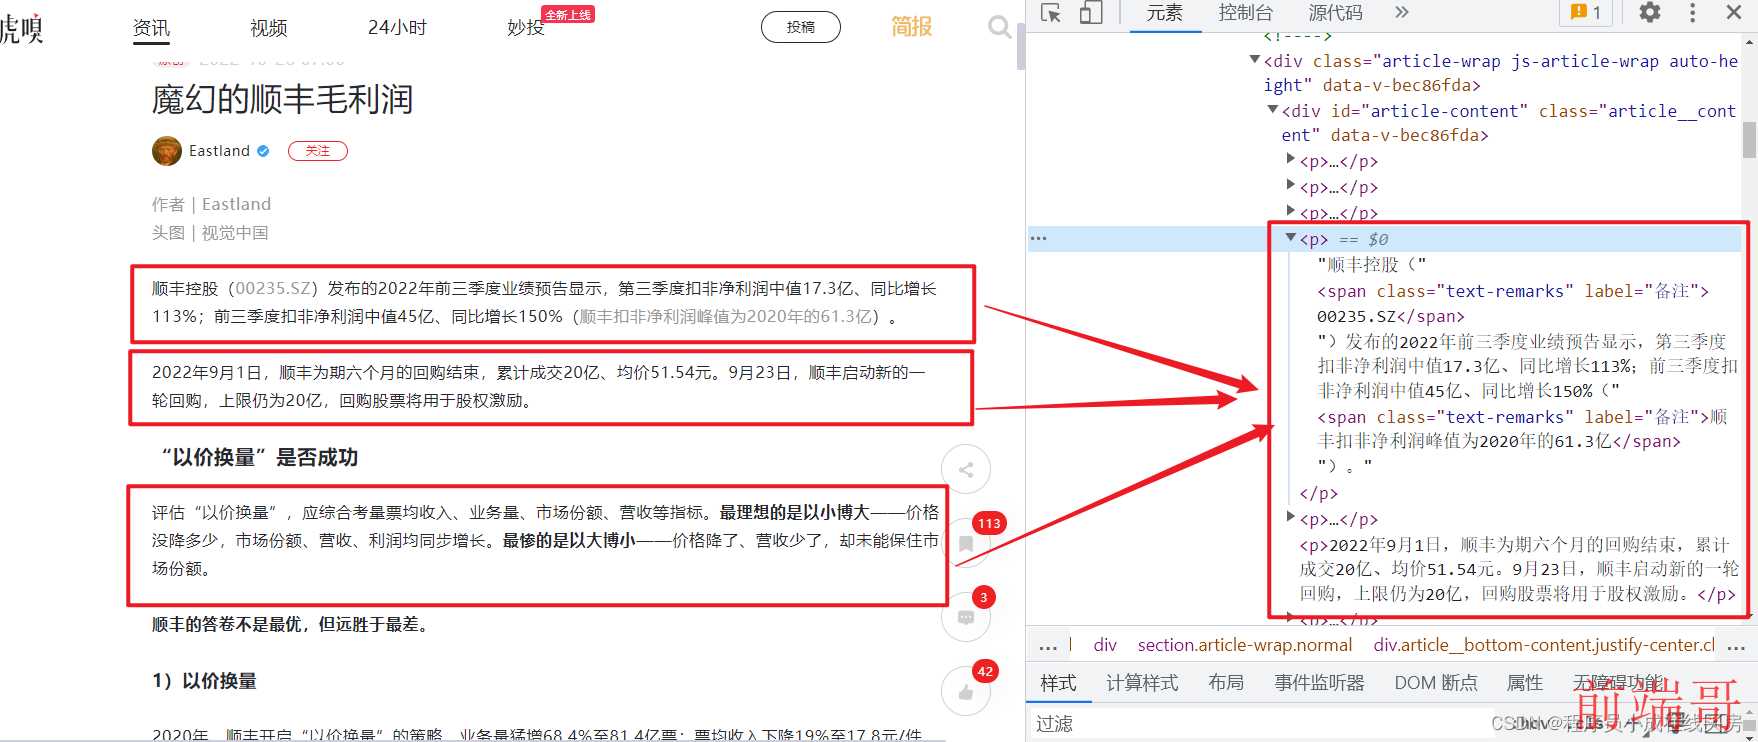Click the comment icon with 3 badge
The image size is (1758, 742).
tap(966, 618)
